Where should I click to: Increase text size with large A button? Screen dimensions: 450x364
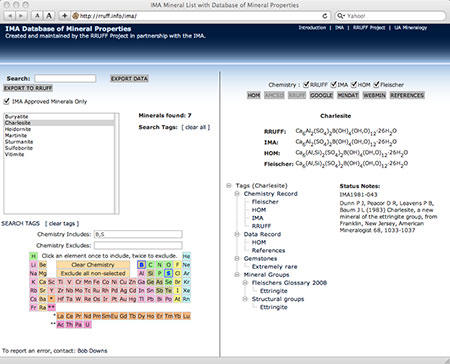(49, 16)
